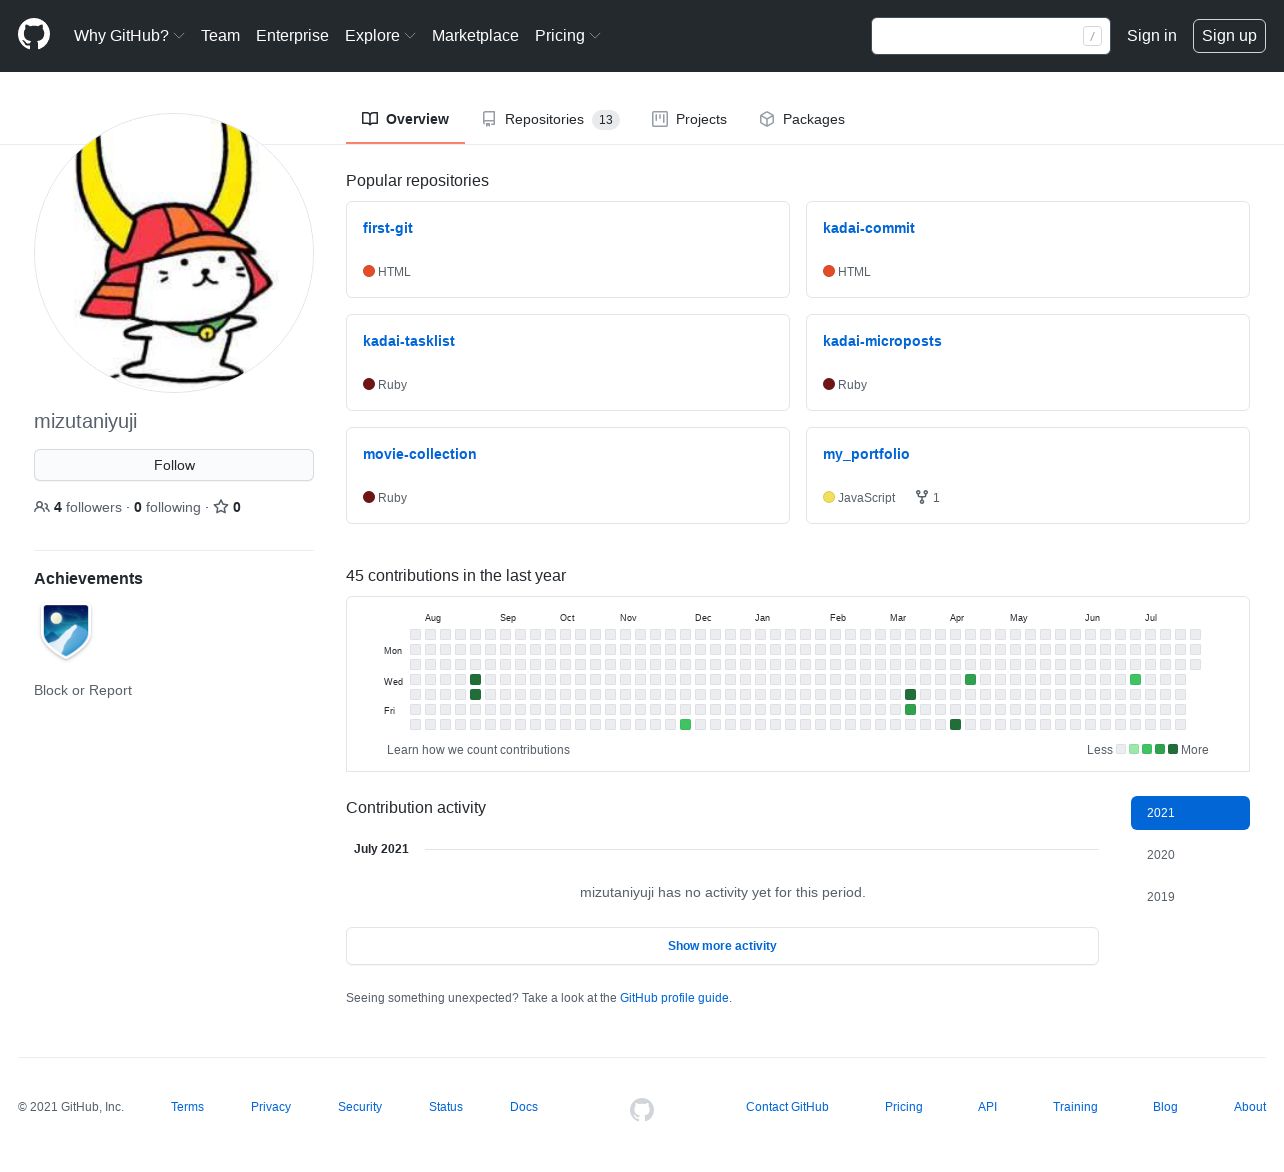Open the 4 followers link
The image size is (1284, 1172).
coord(78,507)
